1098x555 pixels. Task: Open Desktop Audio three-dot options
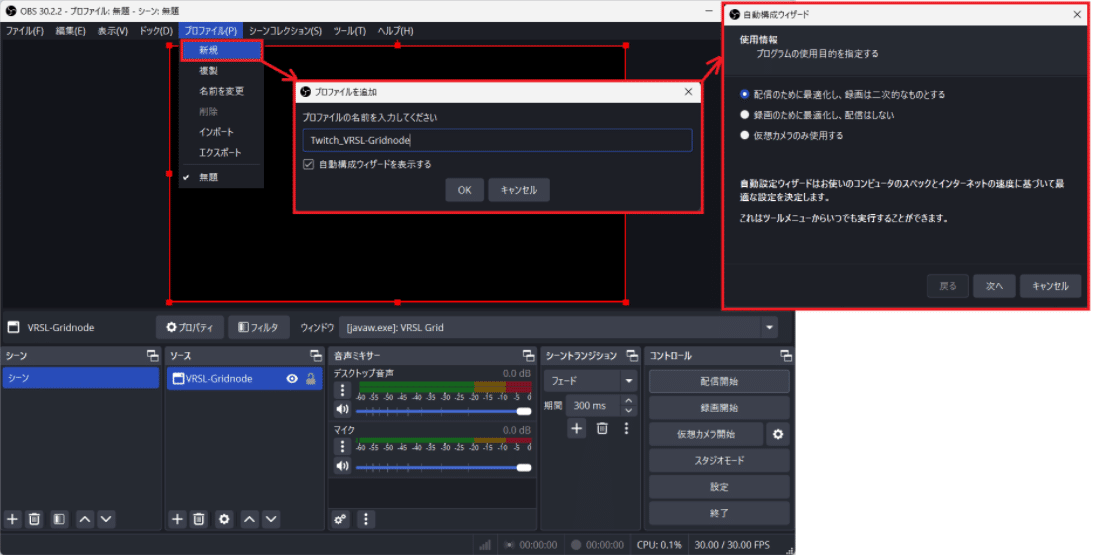[342, 390]
